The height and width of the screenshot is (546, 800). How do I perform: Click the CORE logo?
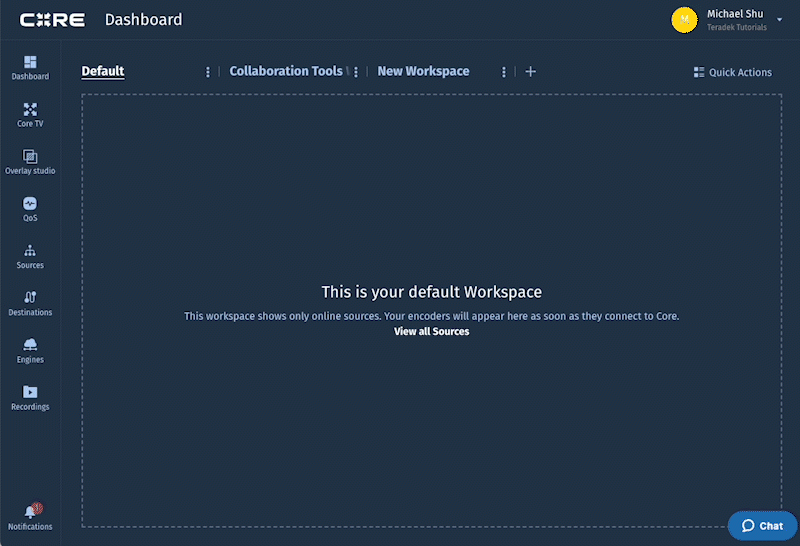tap(52, 20)
